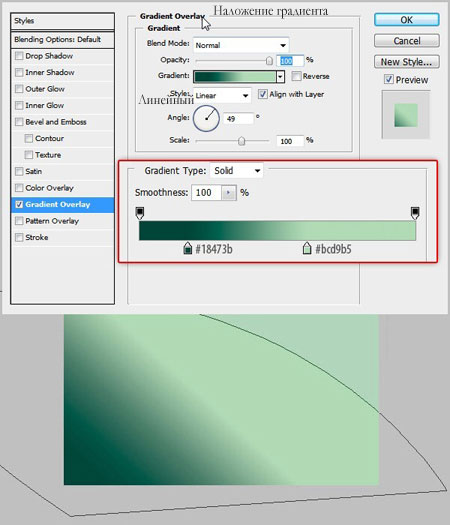
Task: Enable the Pattern Overlay checkbox
Action: (x=19, y=221)
